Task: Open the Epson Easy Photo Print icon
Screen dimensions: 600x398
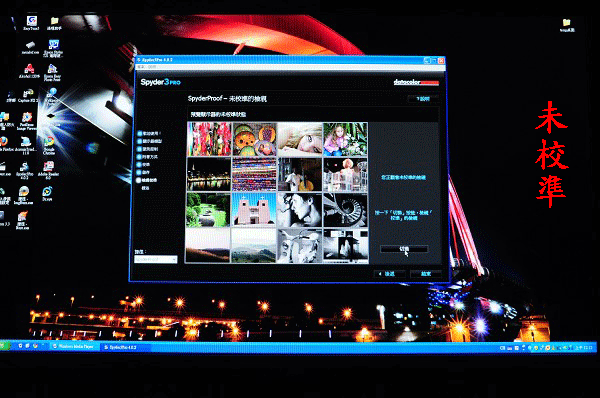Action: click(52, 73)
